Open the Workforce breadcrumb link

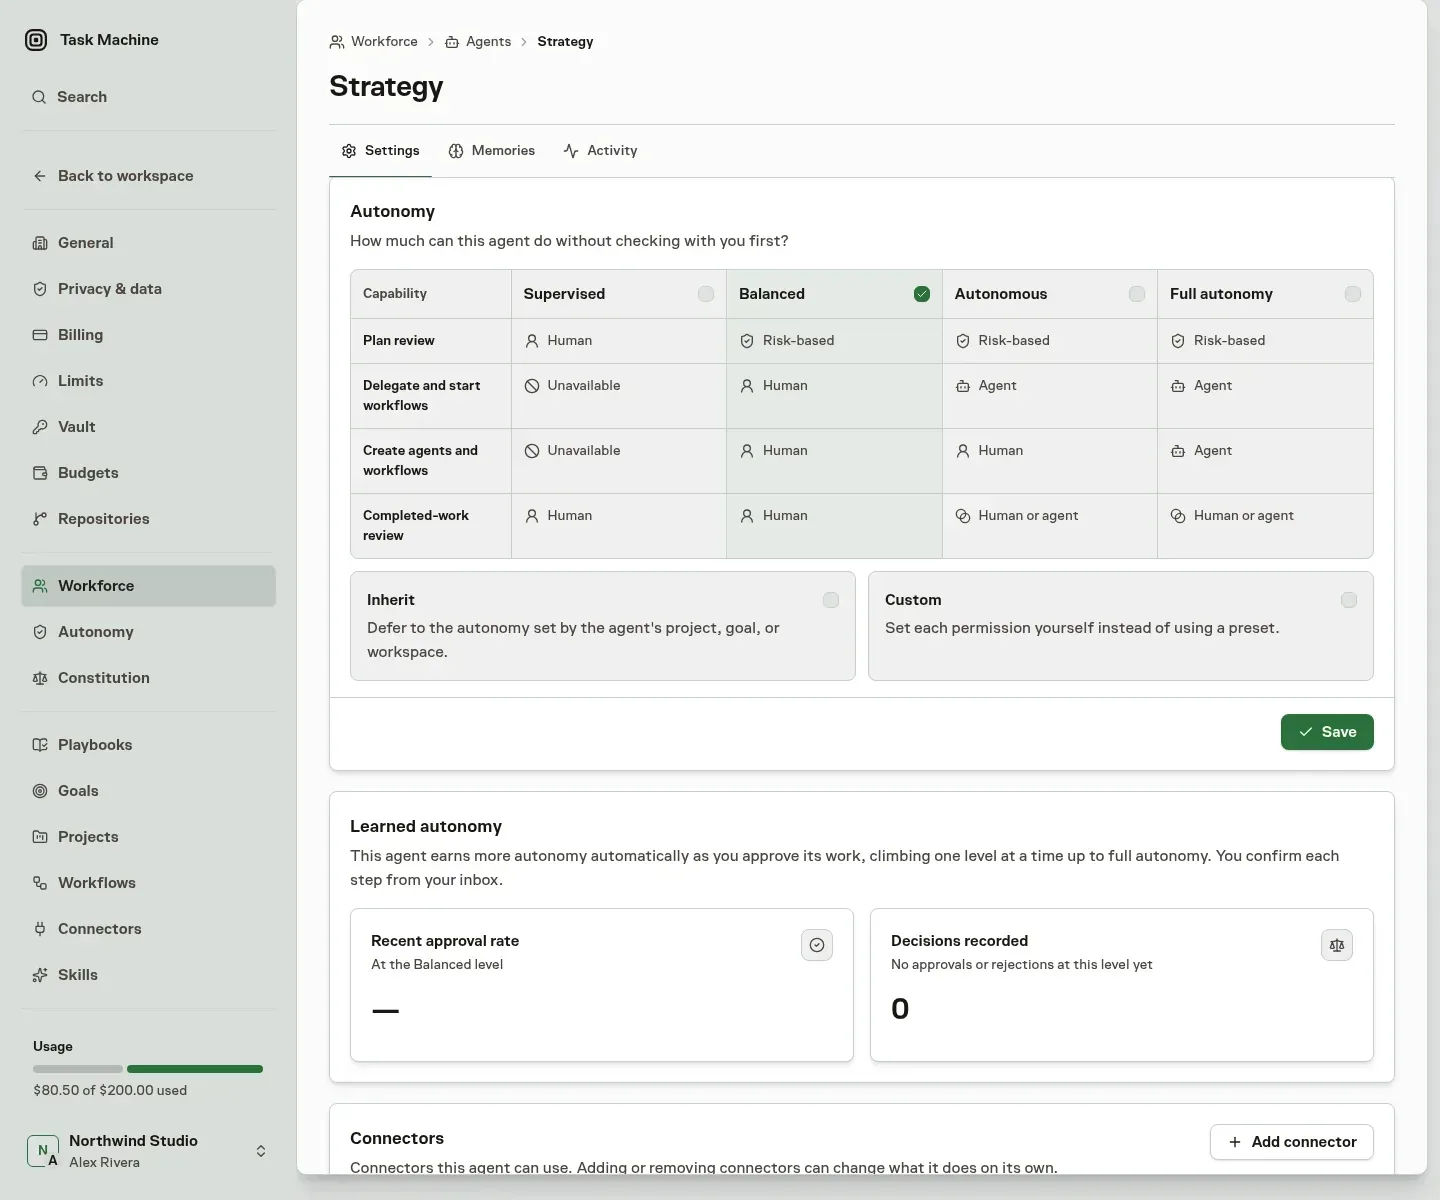click(374, 42)
